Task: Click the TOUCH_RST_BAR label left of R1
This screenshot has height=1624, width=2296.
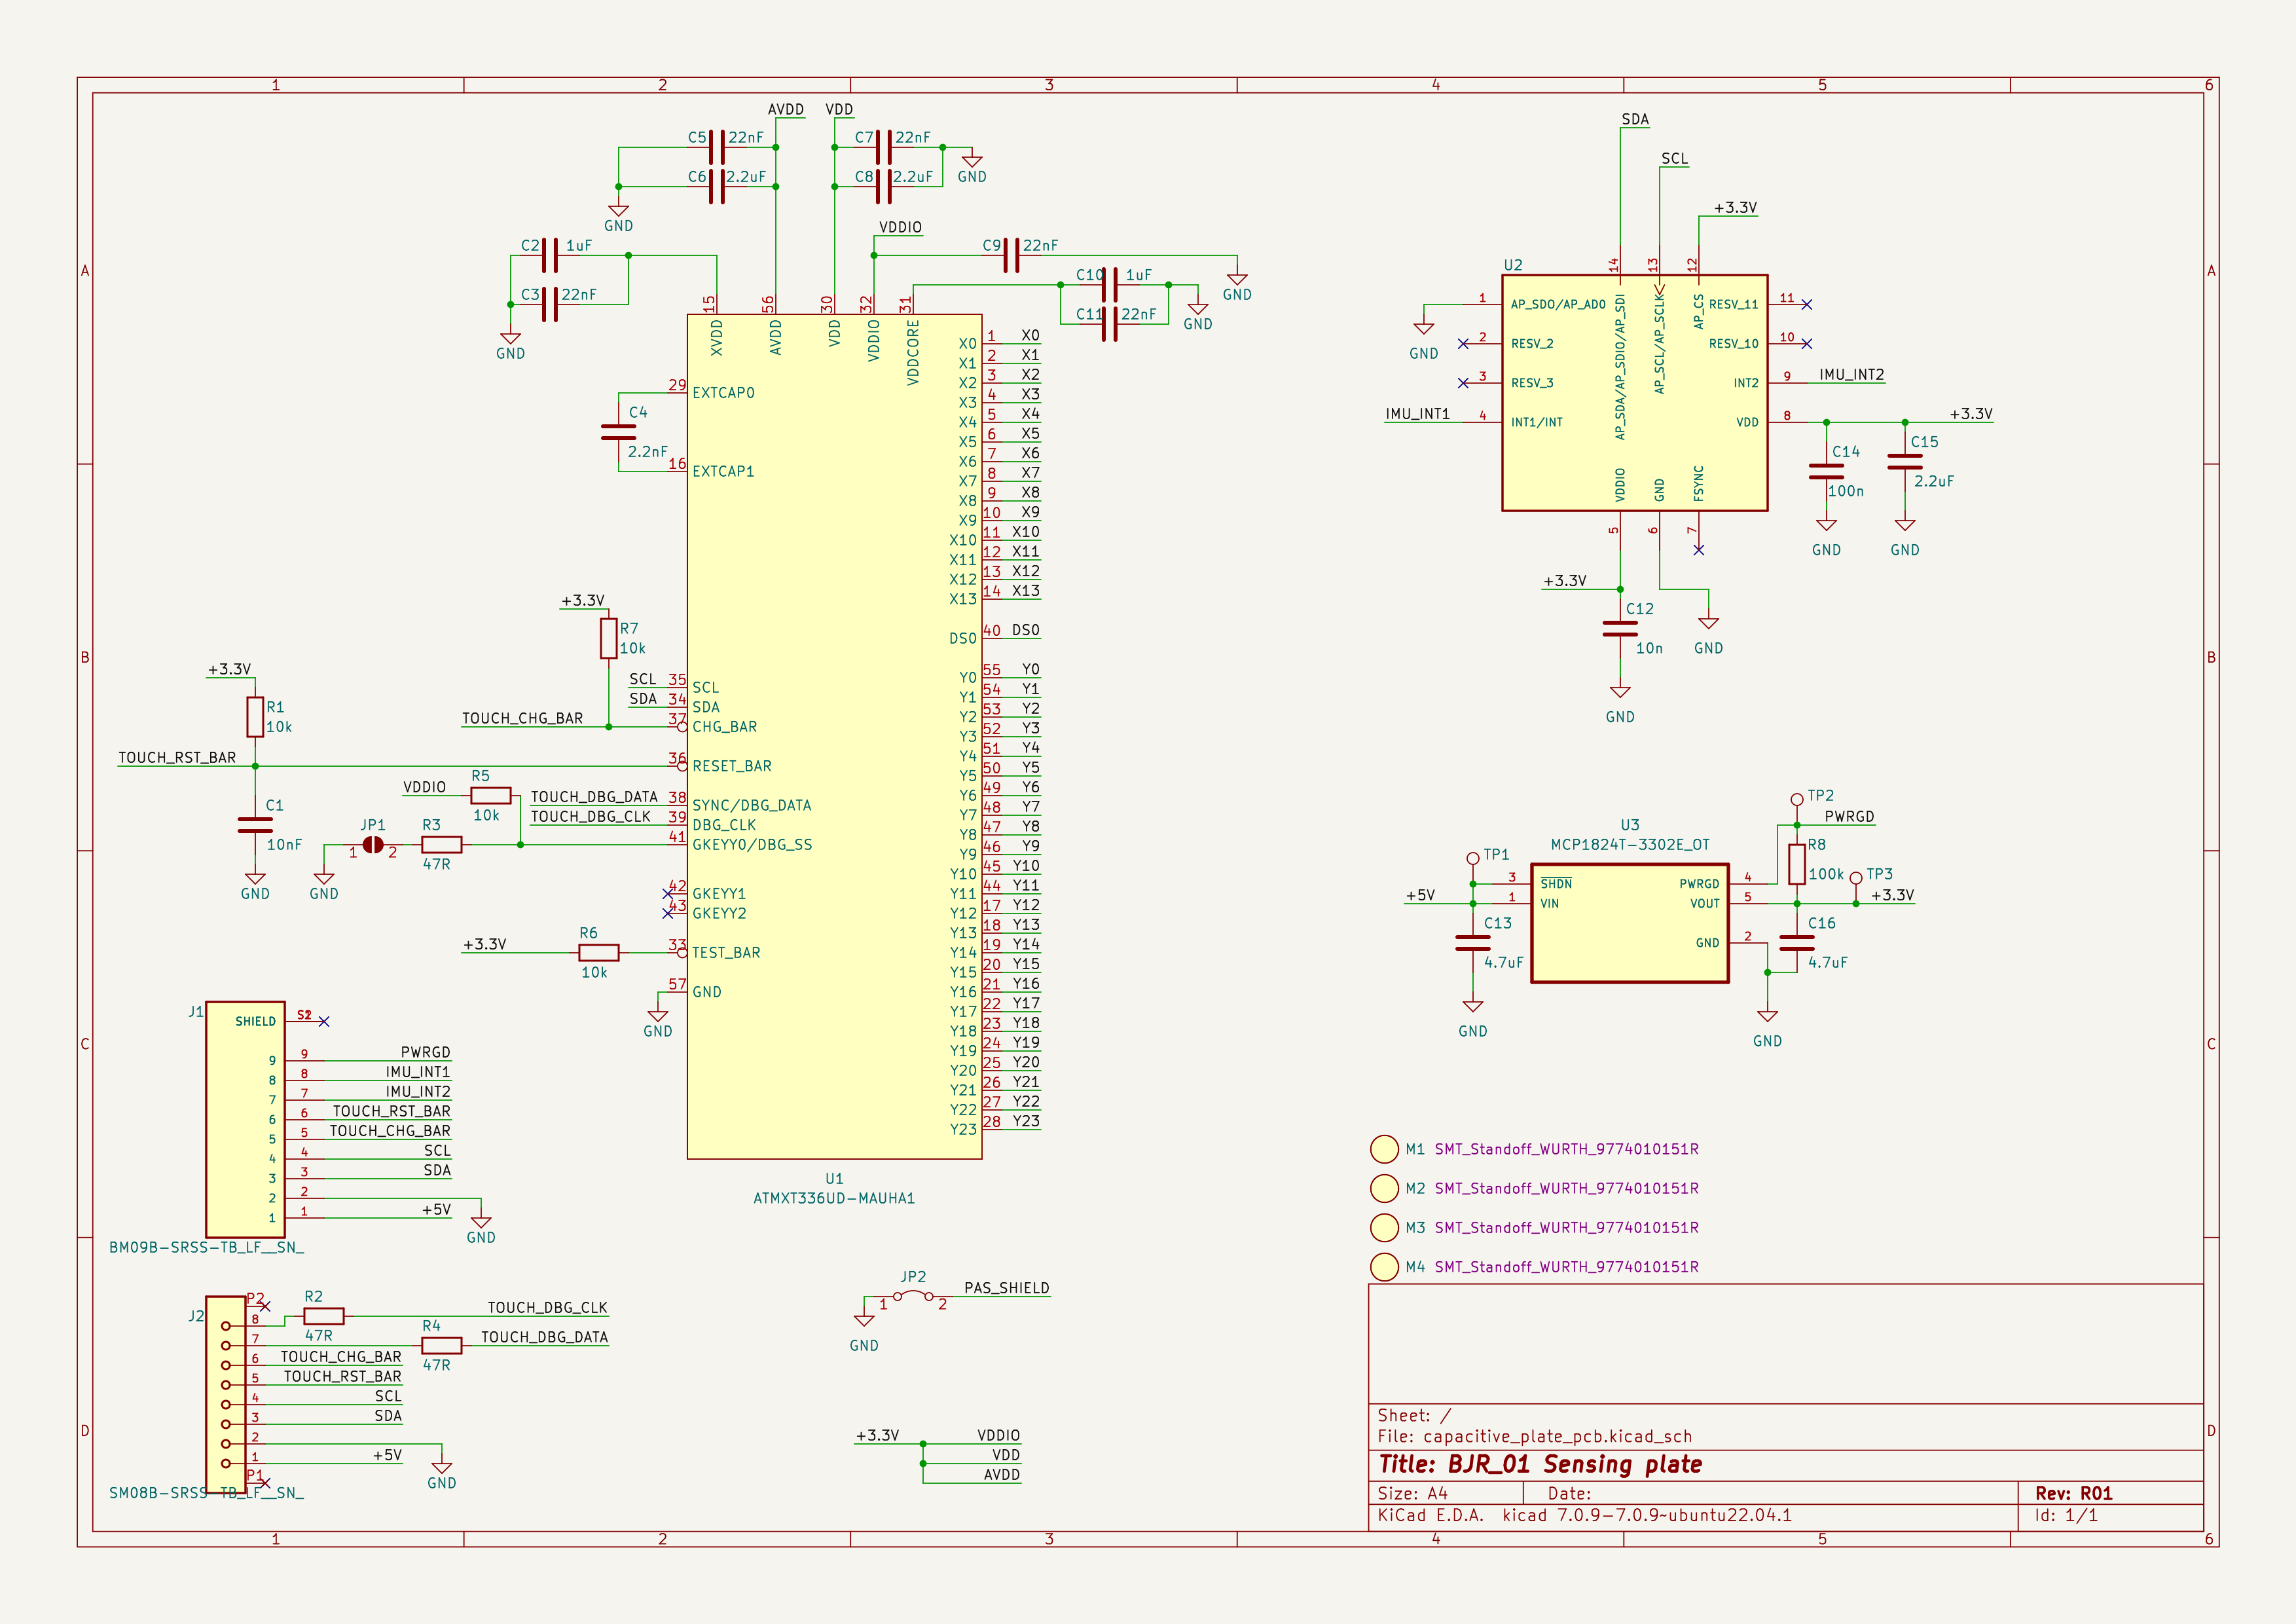Action: [x=177, y=758]
